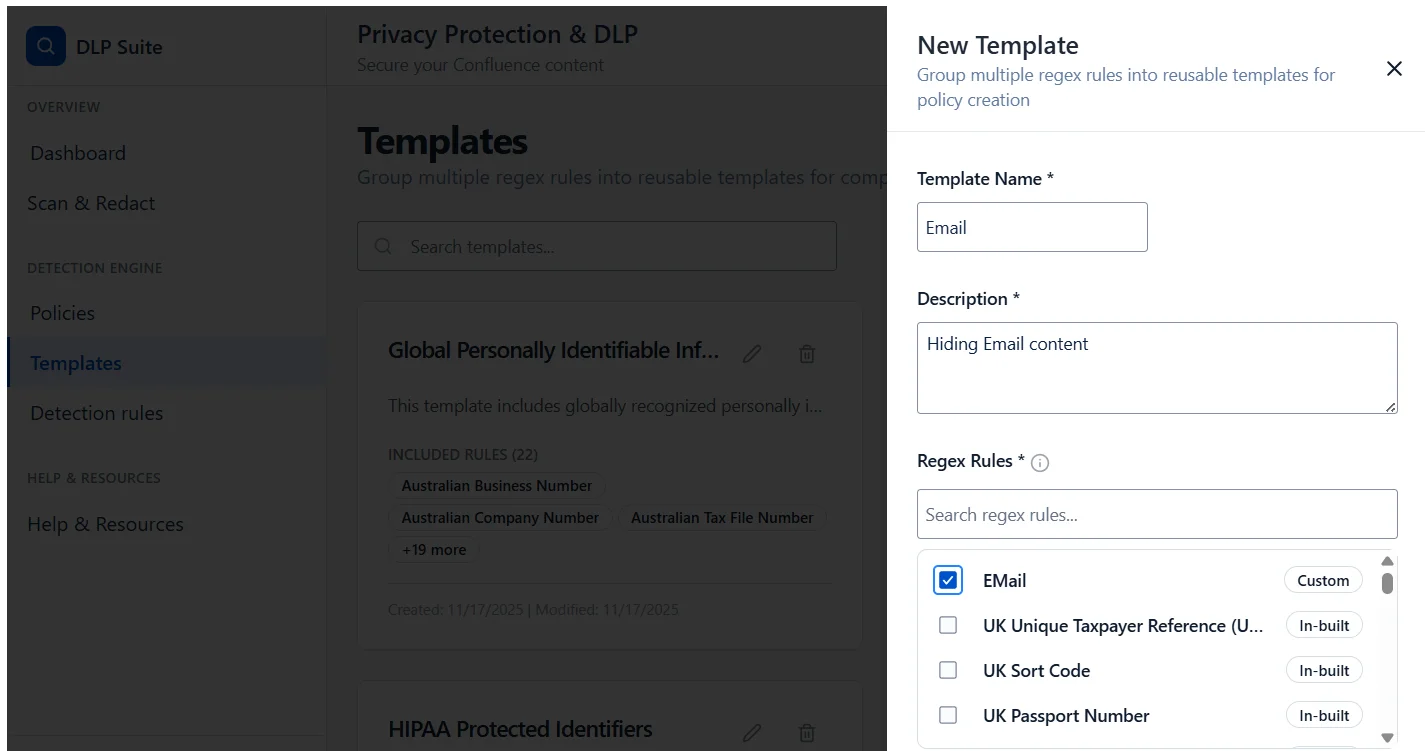
Task: Click the magnifier icon in template search bar
Action: click(383, 246)
